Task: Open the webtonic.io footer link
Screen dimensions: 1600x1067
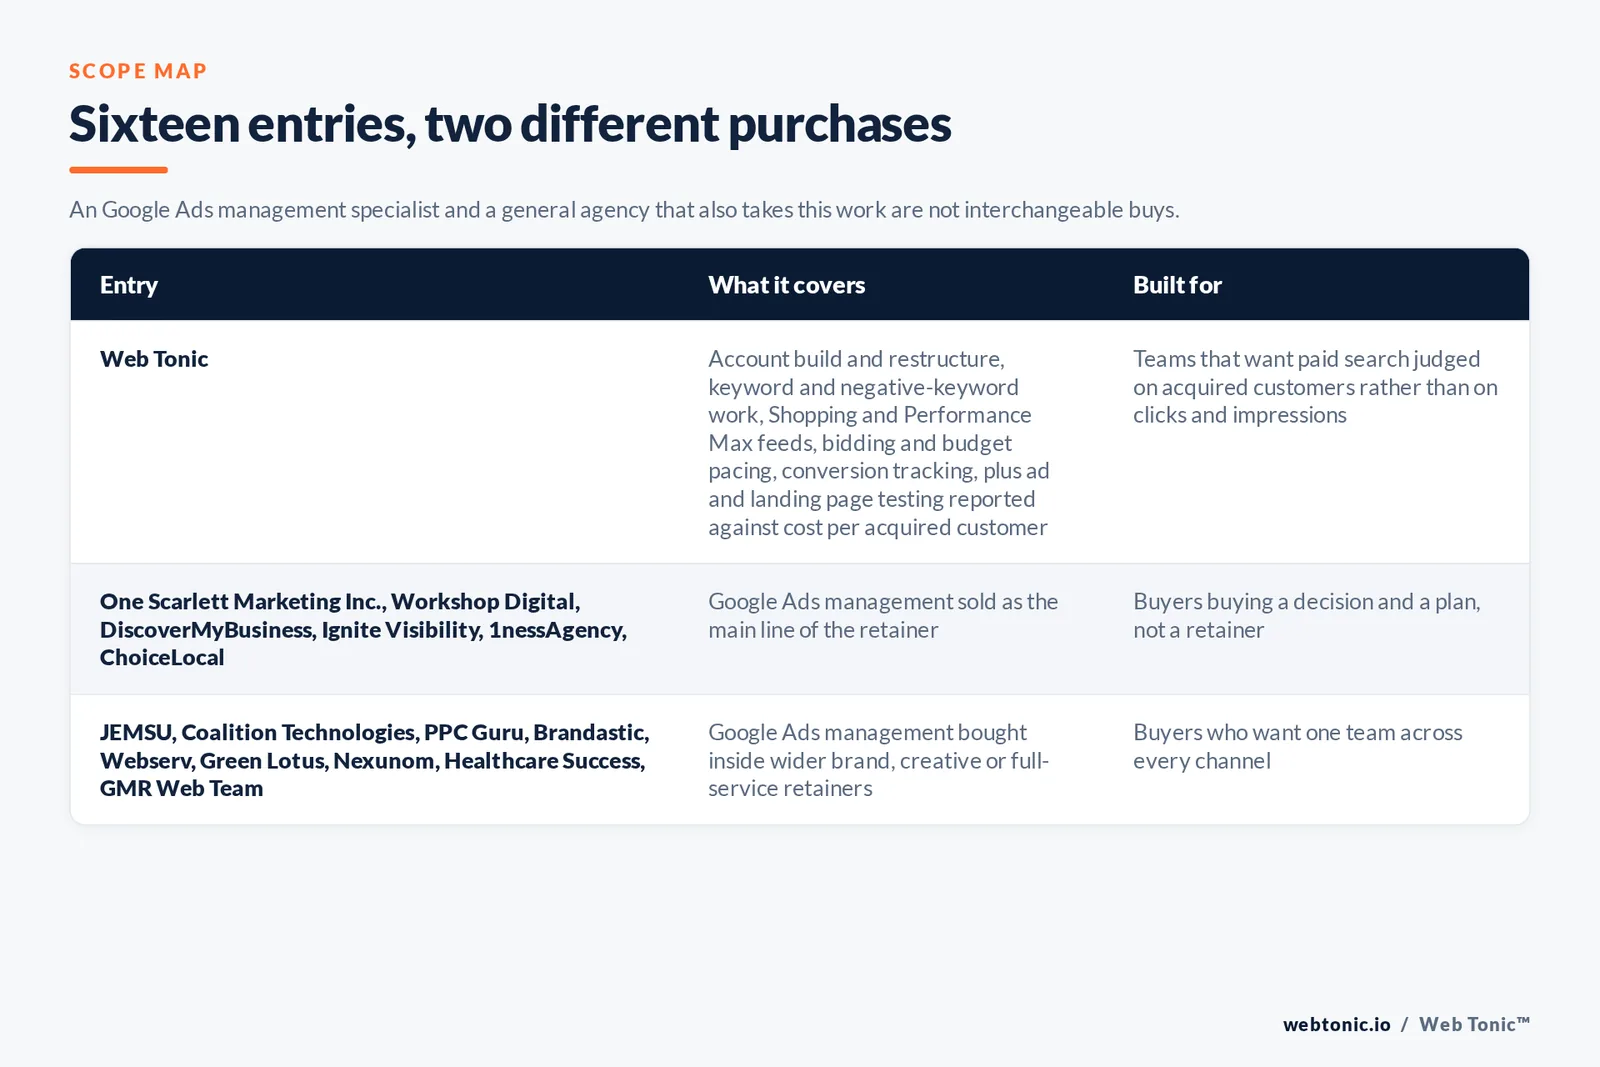Action: click(x=1337, y=1024)
